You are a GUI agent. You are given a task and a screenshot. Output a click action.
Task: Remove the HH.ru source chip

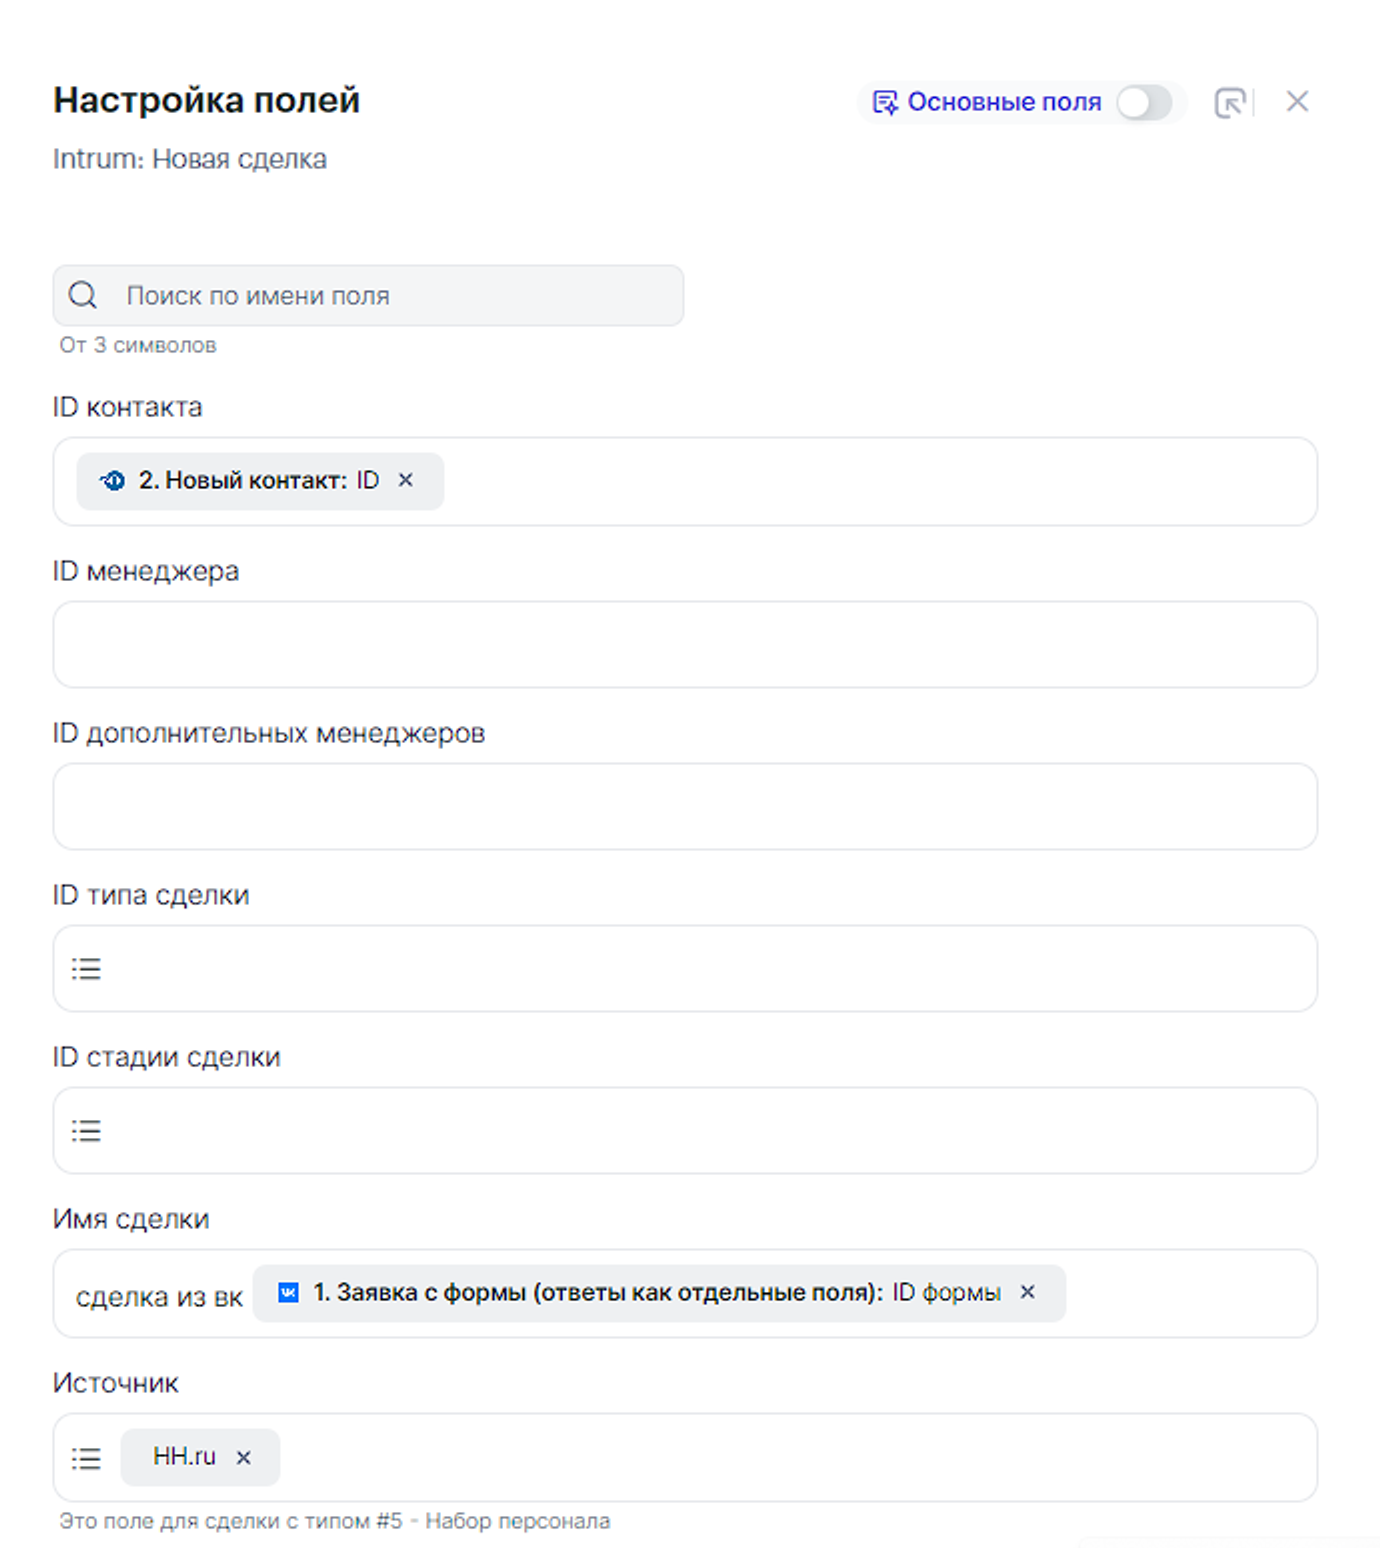(243, 1457)
